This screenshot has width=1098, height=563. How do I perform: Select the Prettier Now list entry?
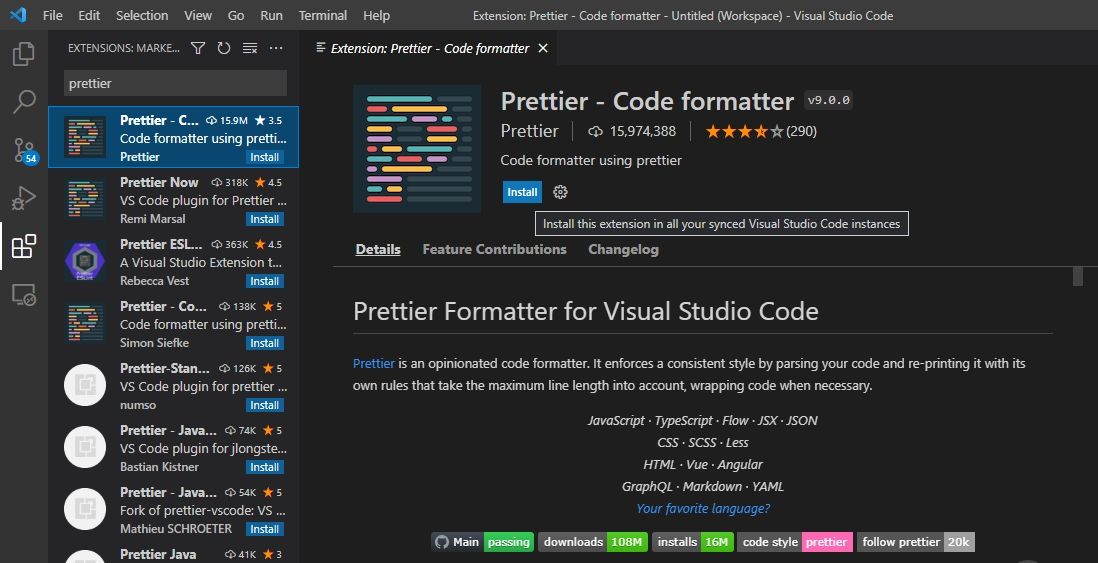pos(174,200)
